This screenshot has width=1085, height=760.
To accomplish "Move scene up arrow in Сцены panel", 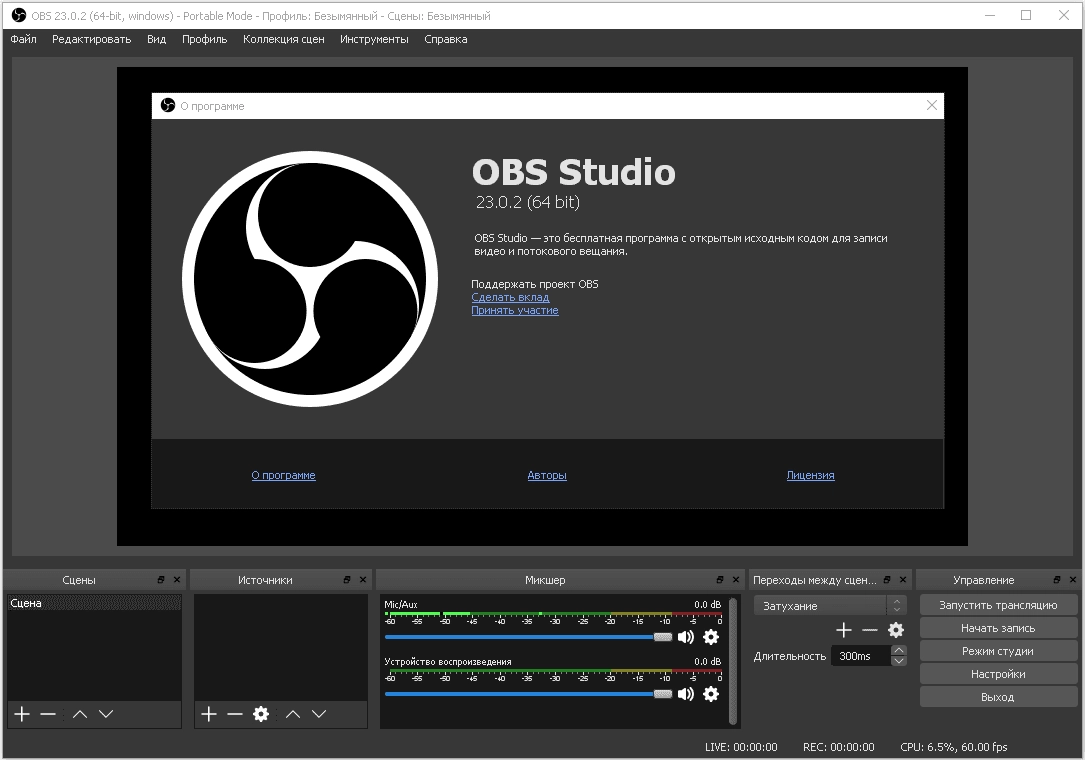I will pyautogui.click(x=80, y=714).
